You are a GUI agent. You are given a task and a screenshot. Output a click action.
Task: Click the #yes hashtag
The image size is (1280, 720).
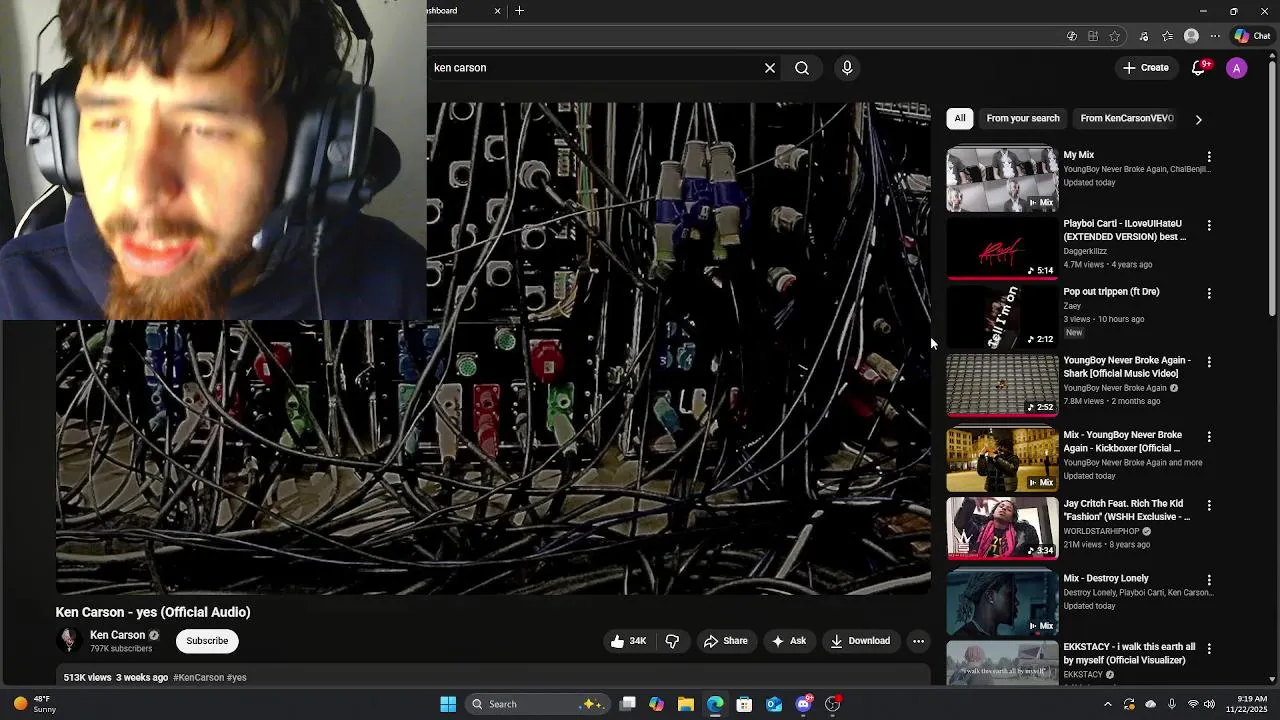tap(237, 678)
